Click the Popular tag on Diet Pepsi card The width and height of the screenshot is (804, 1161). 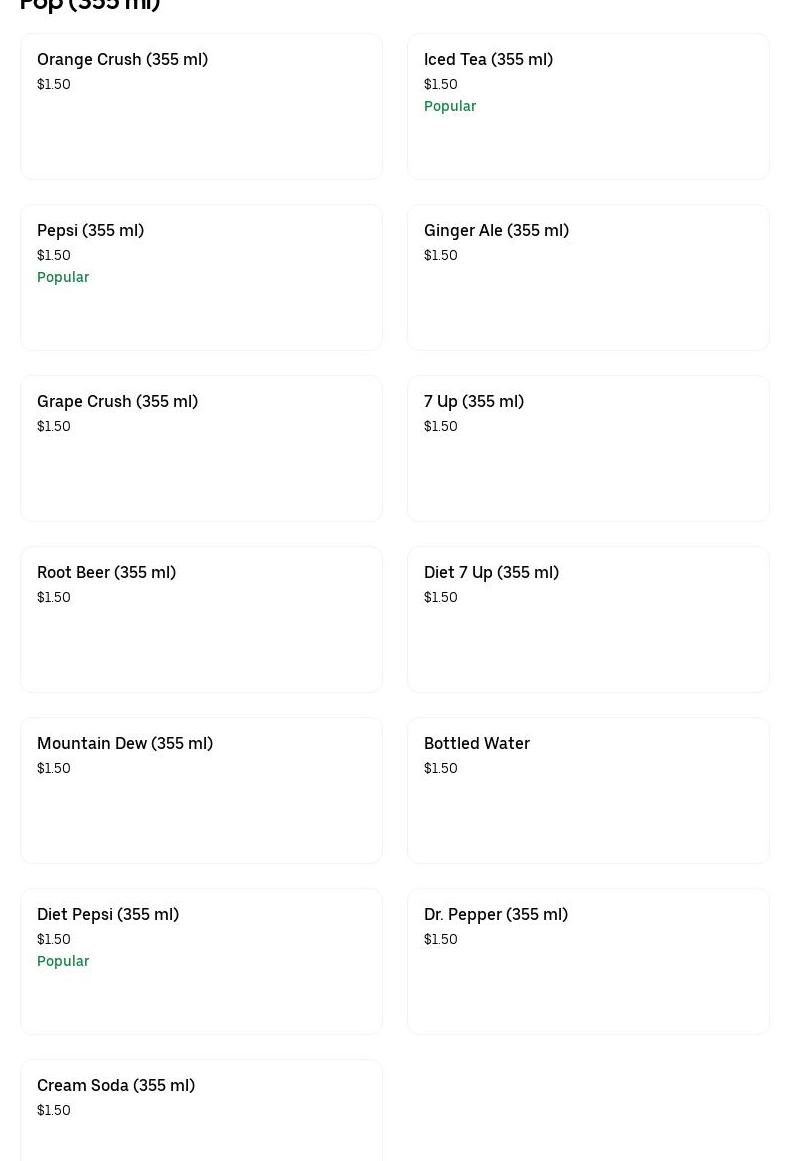click(63, 961)
